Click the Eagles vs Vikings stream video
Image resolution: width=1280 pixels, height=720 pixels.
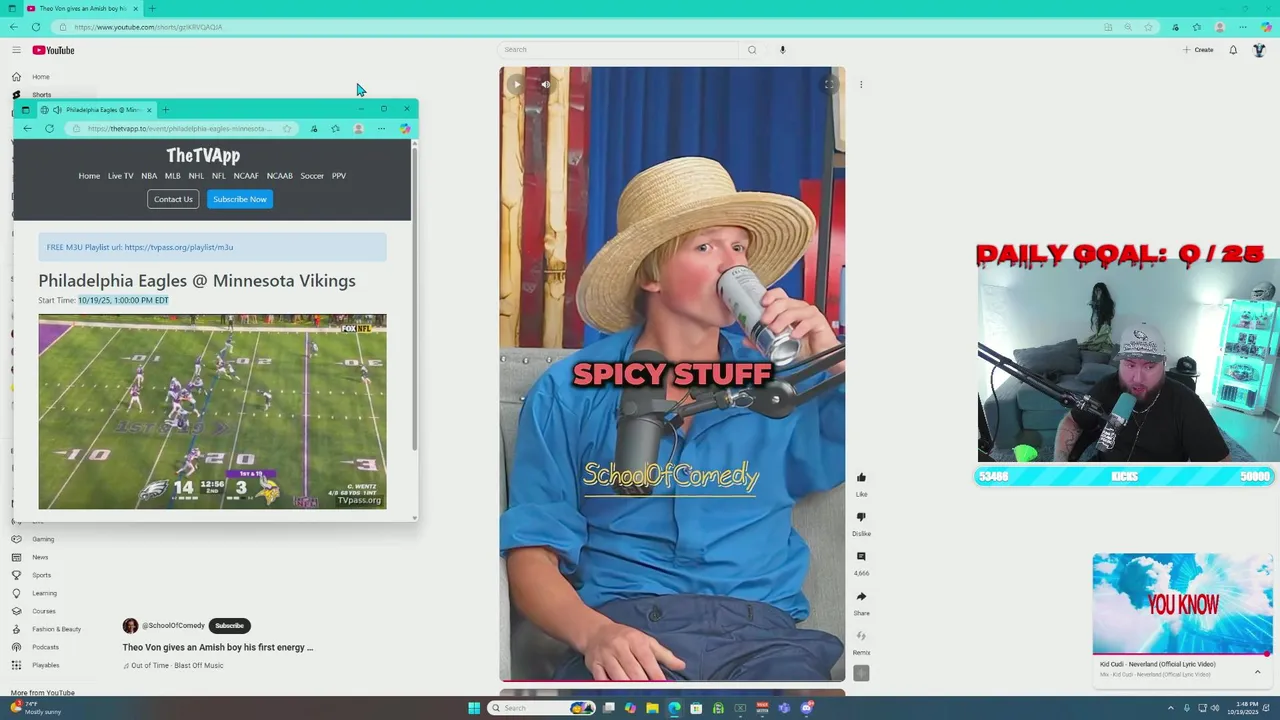(212, 411)
